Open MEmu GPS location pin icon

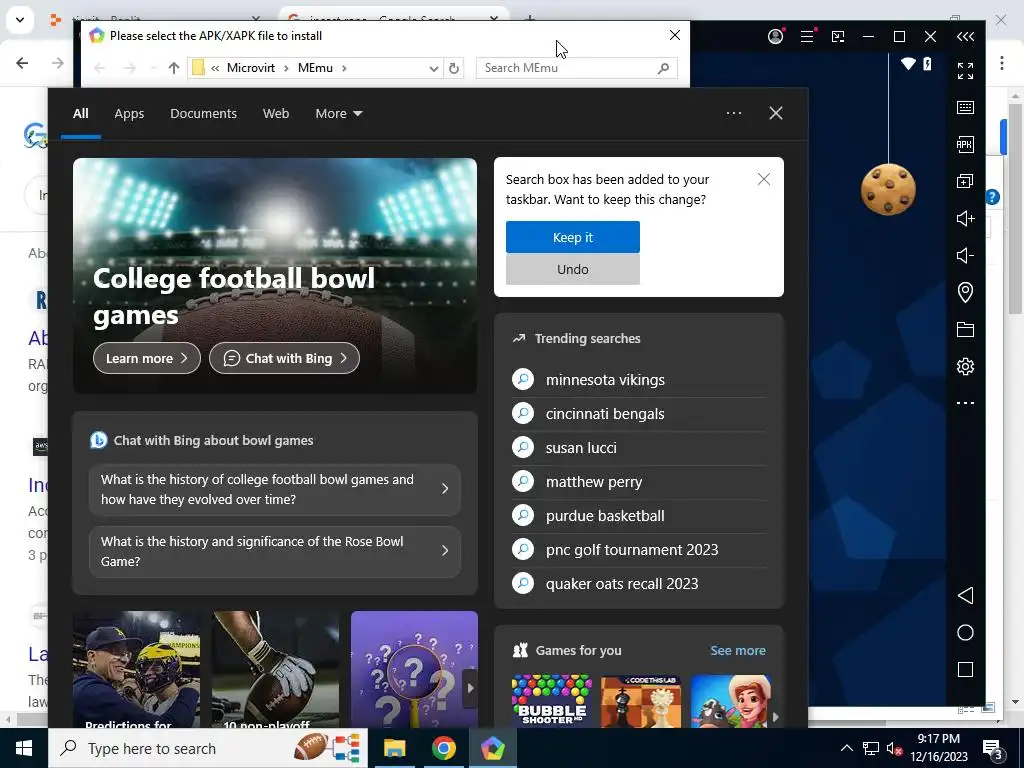coord(965,292)
